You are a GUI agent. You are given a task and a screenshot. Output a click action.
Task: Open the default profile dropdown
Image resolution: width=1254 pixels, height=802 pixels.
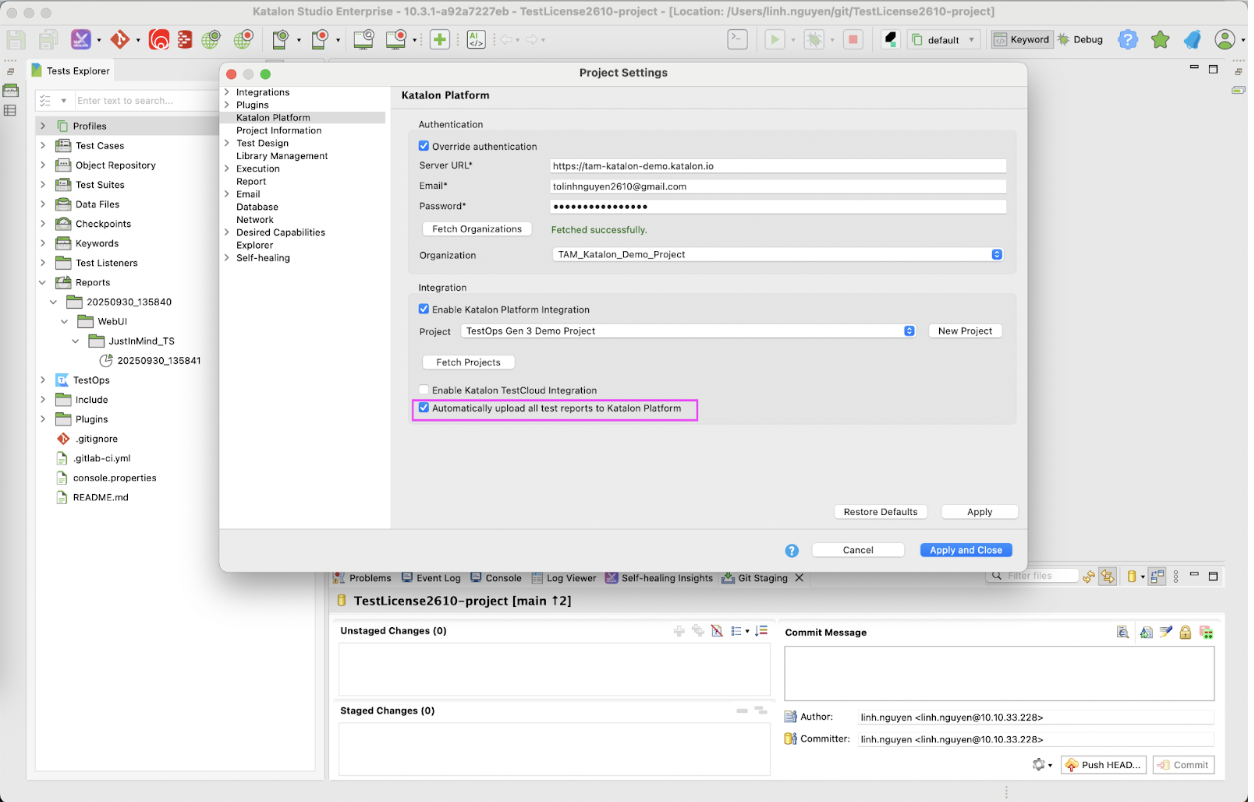(x=943, y=38)
